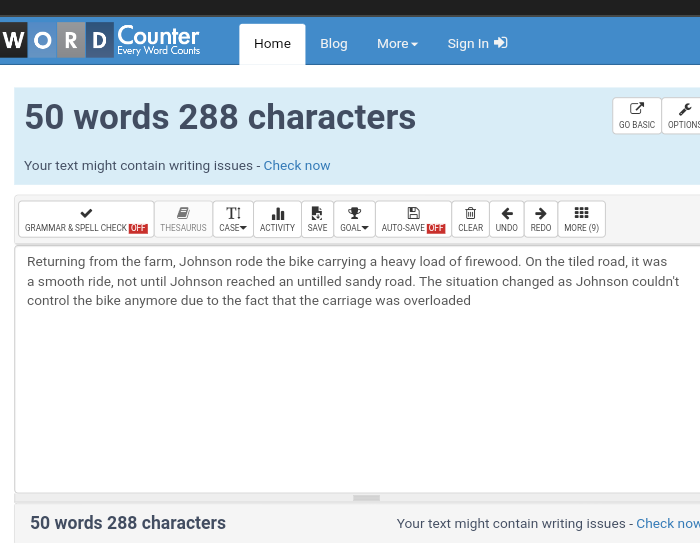Toggle Grammar & Spell Check on
Screen dimensions: 700x543
pyautogui.click(x=86, y=219)
